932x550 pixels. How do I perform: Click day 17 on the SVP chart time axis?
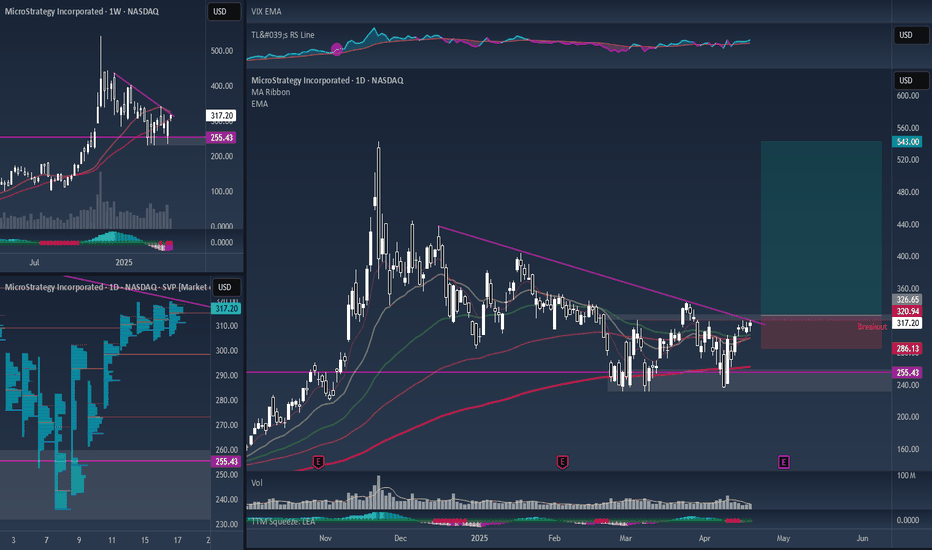178,540
